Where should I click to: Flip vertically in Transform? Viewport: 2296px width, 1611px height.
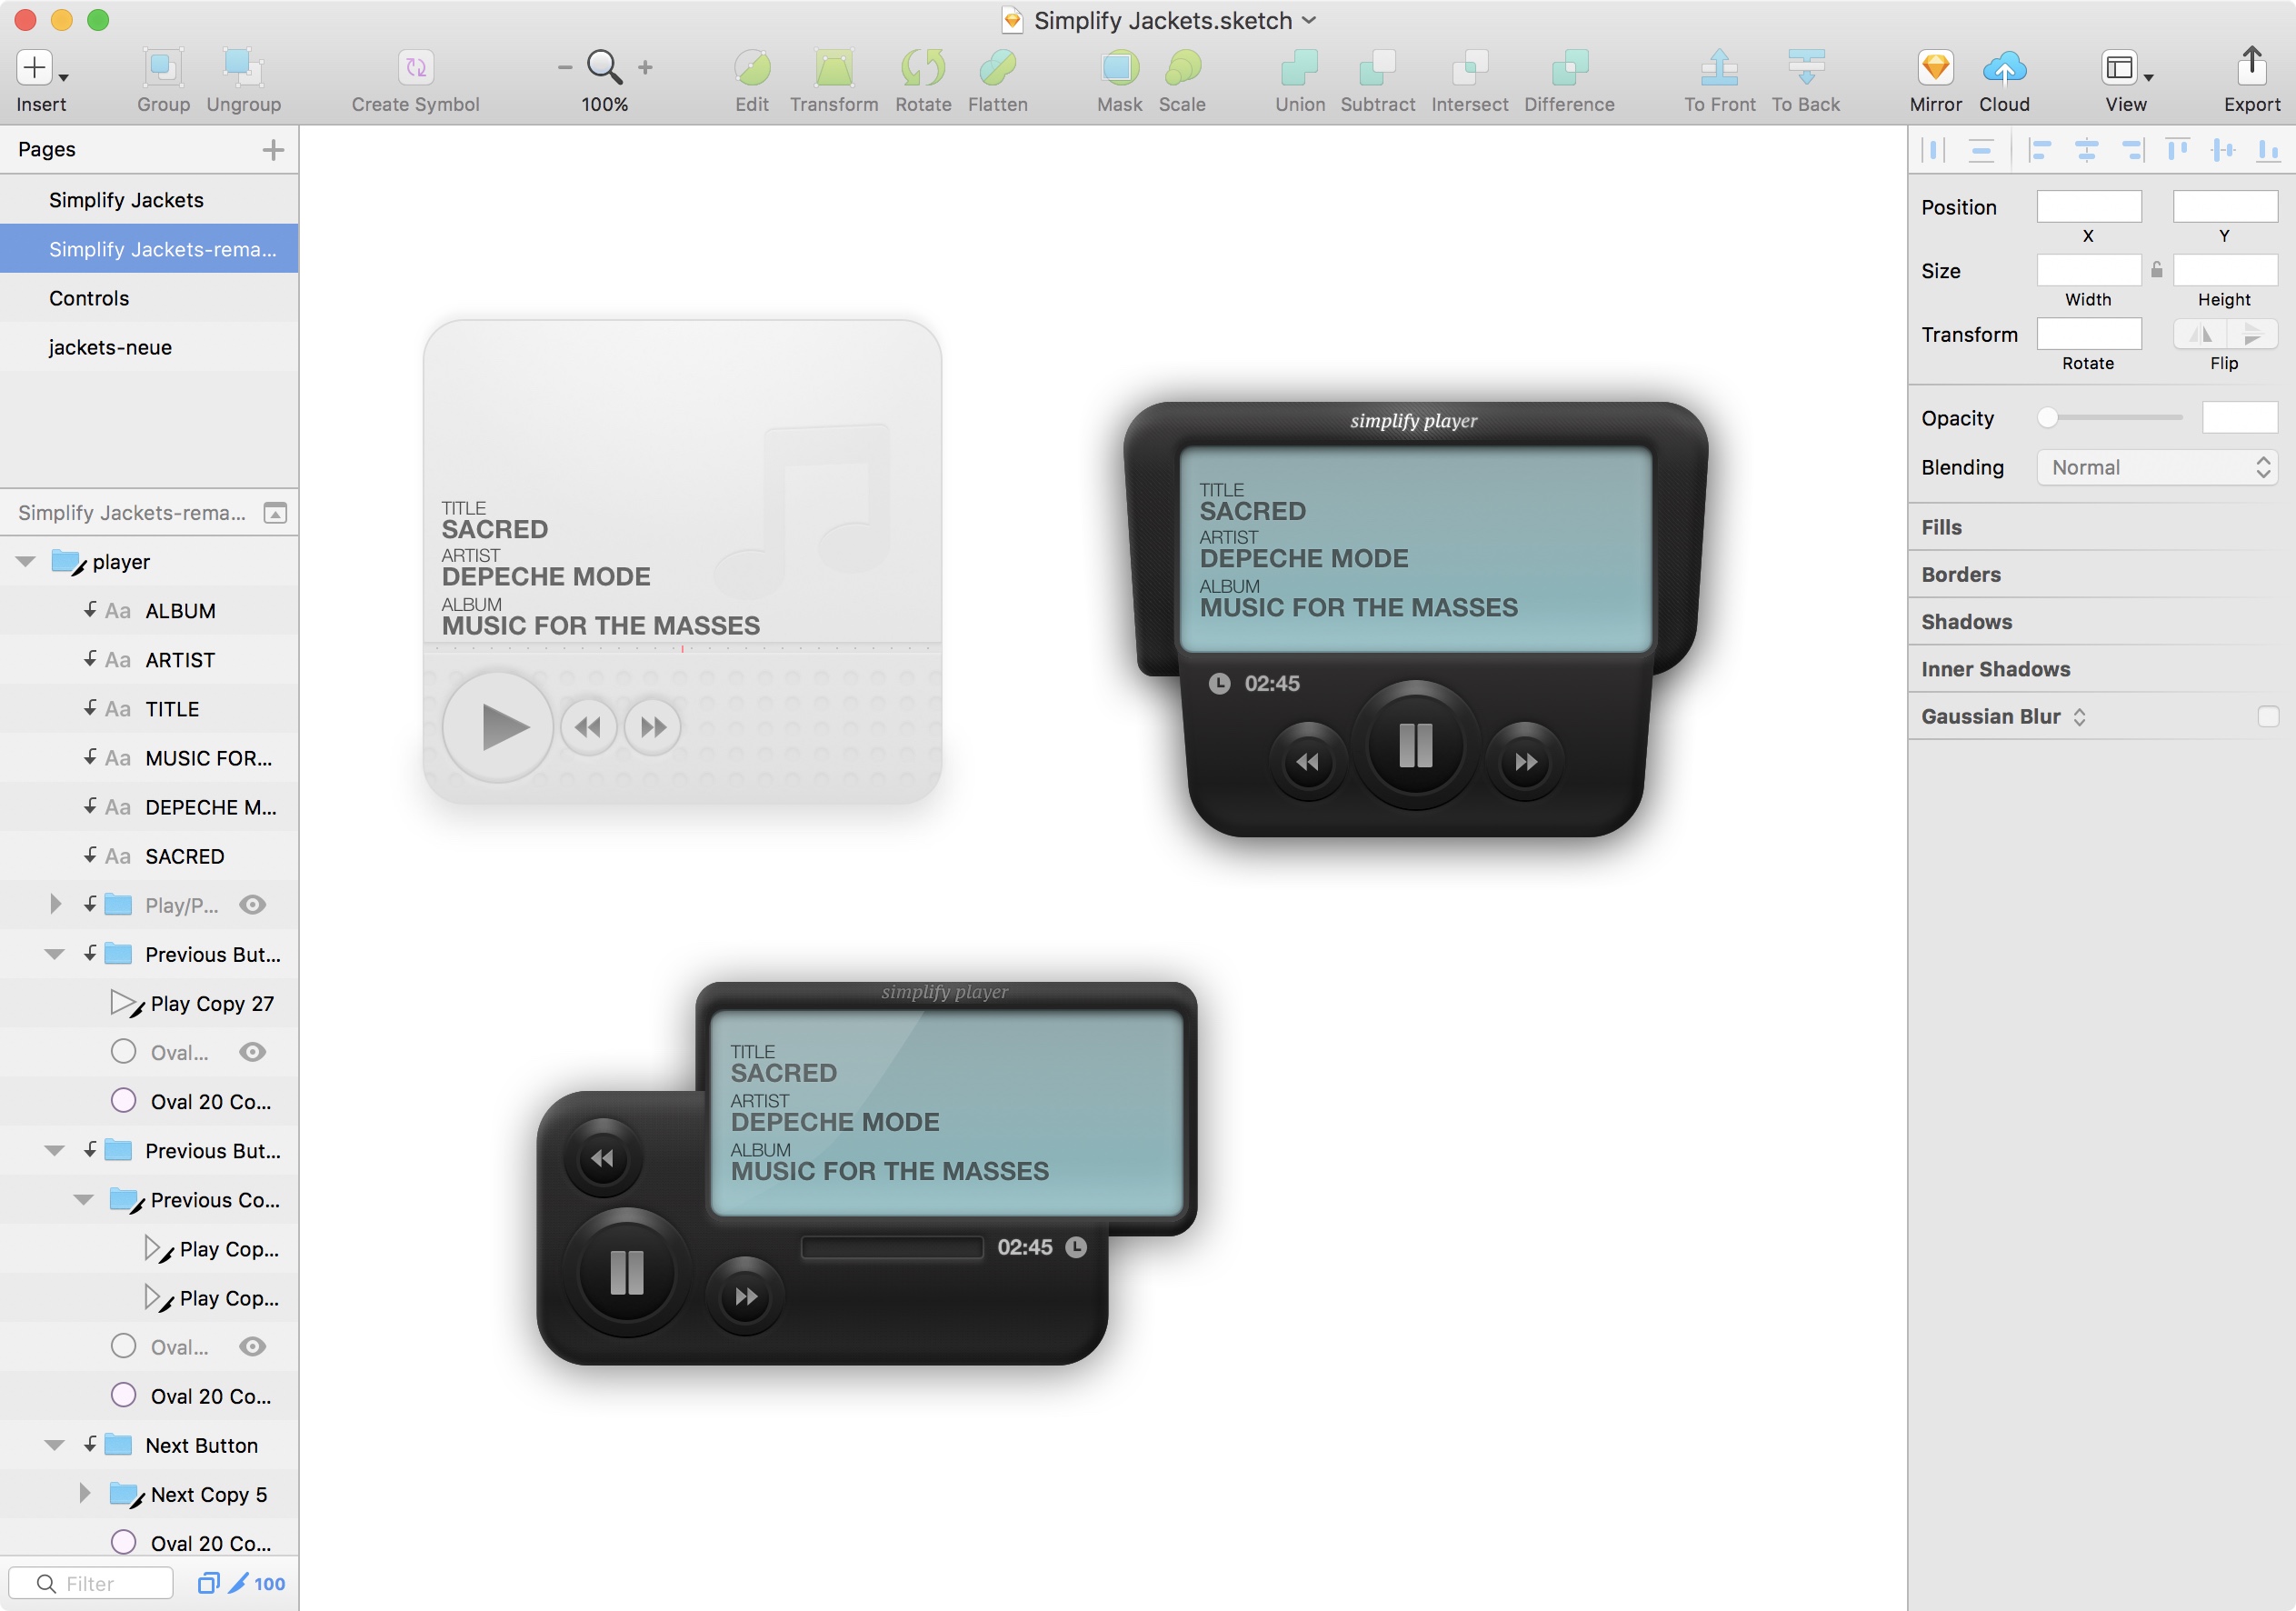2252,334
